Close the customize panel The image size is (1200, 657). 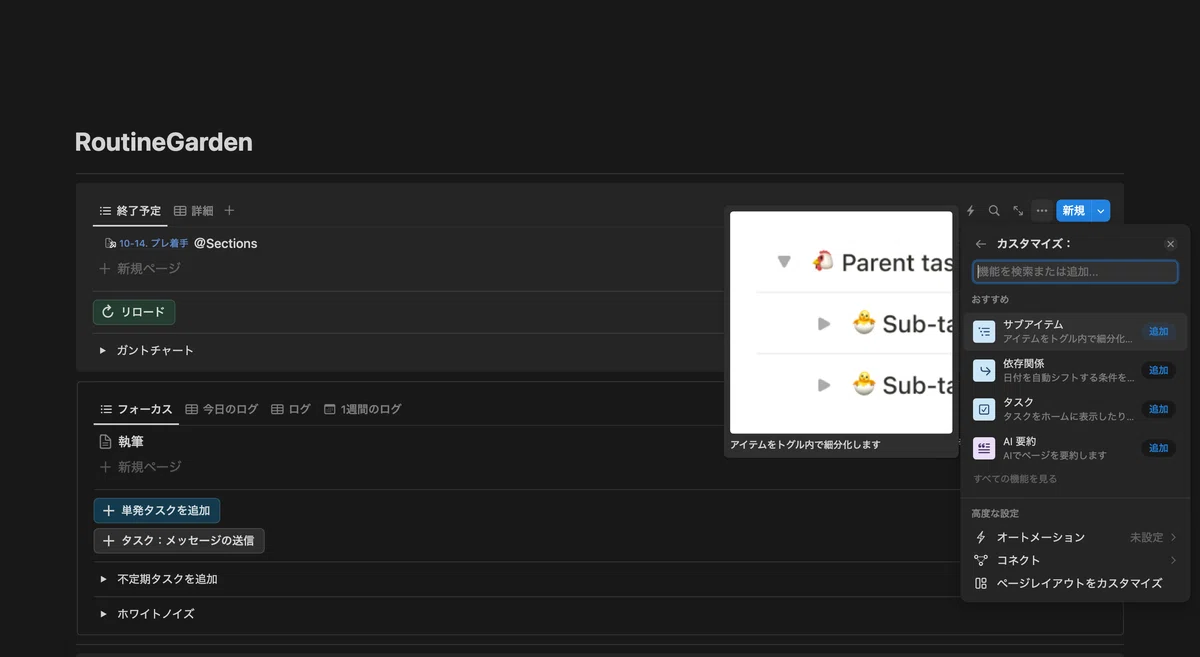tap(1170, 244)
